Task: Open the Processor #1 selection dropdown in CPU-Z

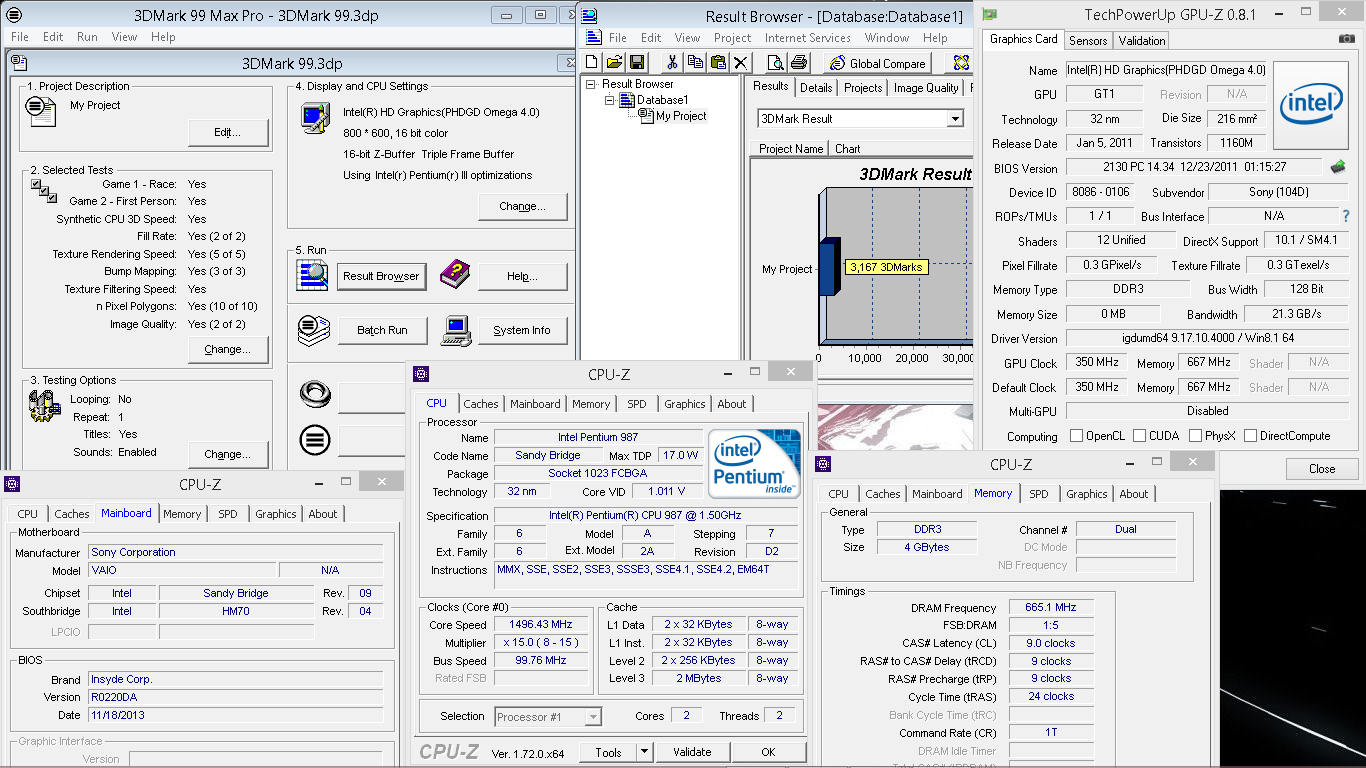Action: pyautogui.click(x=593, y=717)
